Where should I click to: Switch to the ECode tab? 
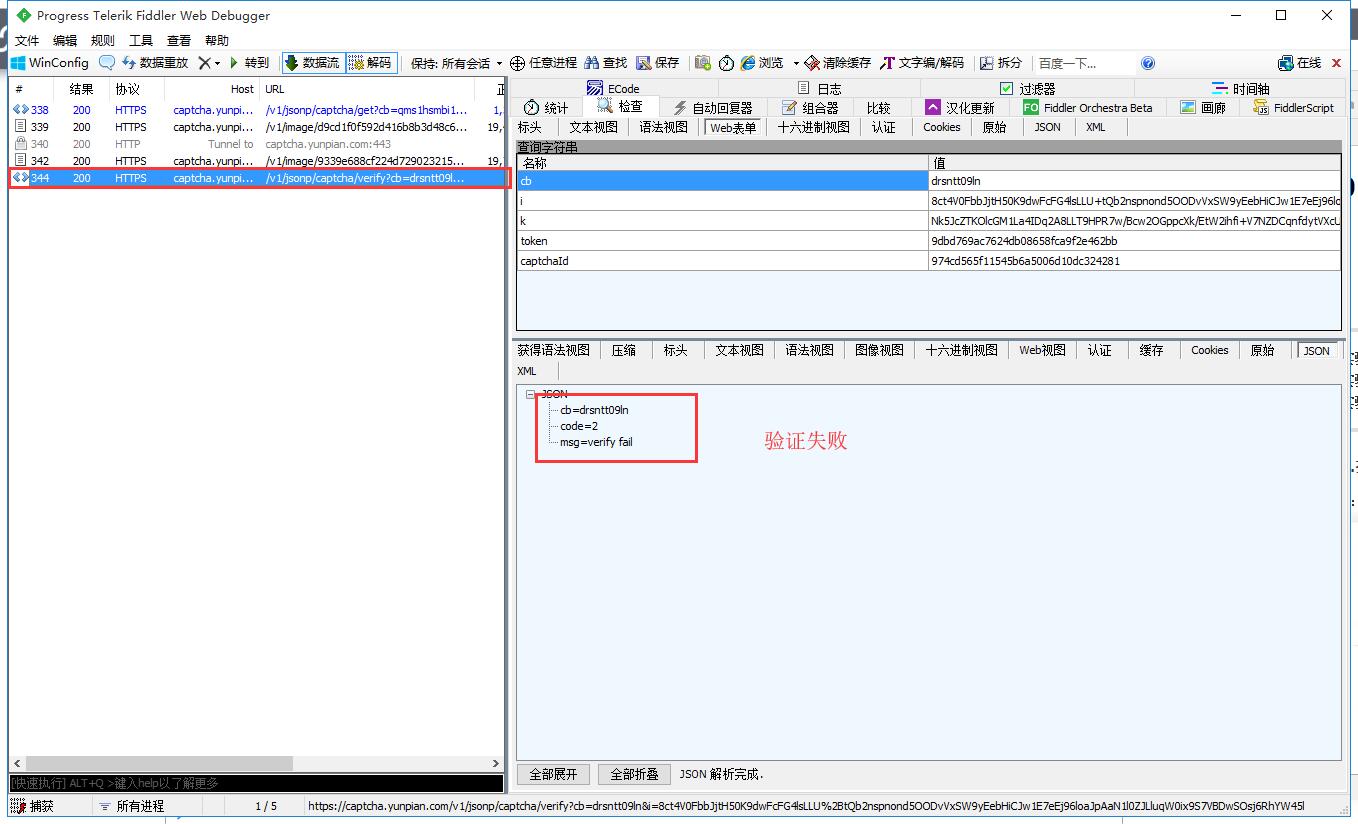(x=613, y=88)
